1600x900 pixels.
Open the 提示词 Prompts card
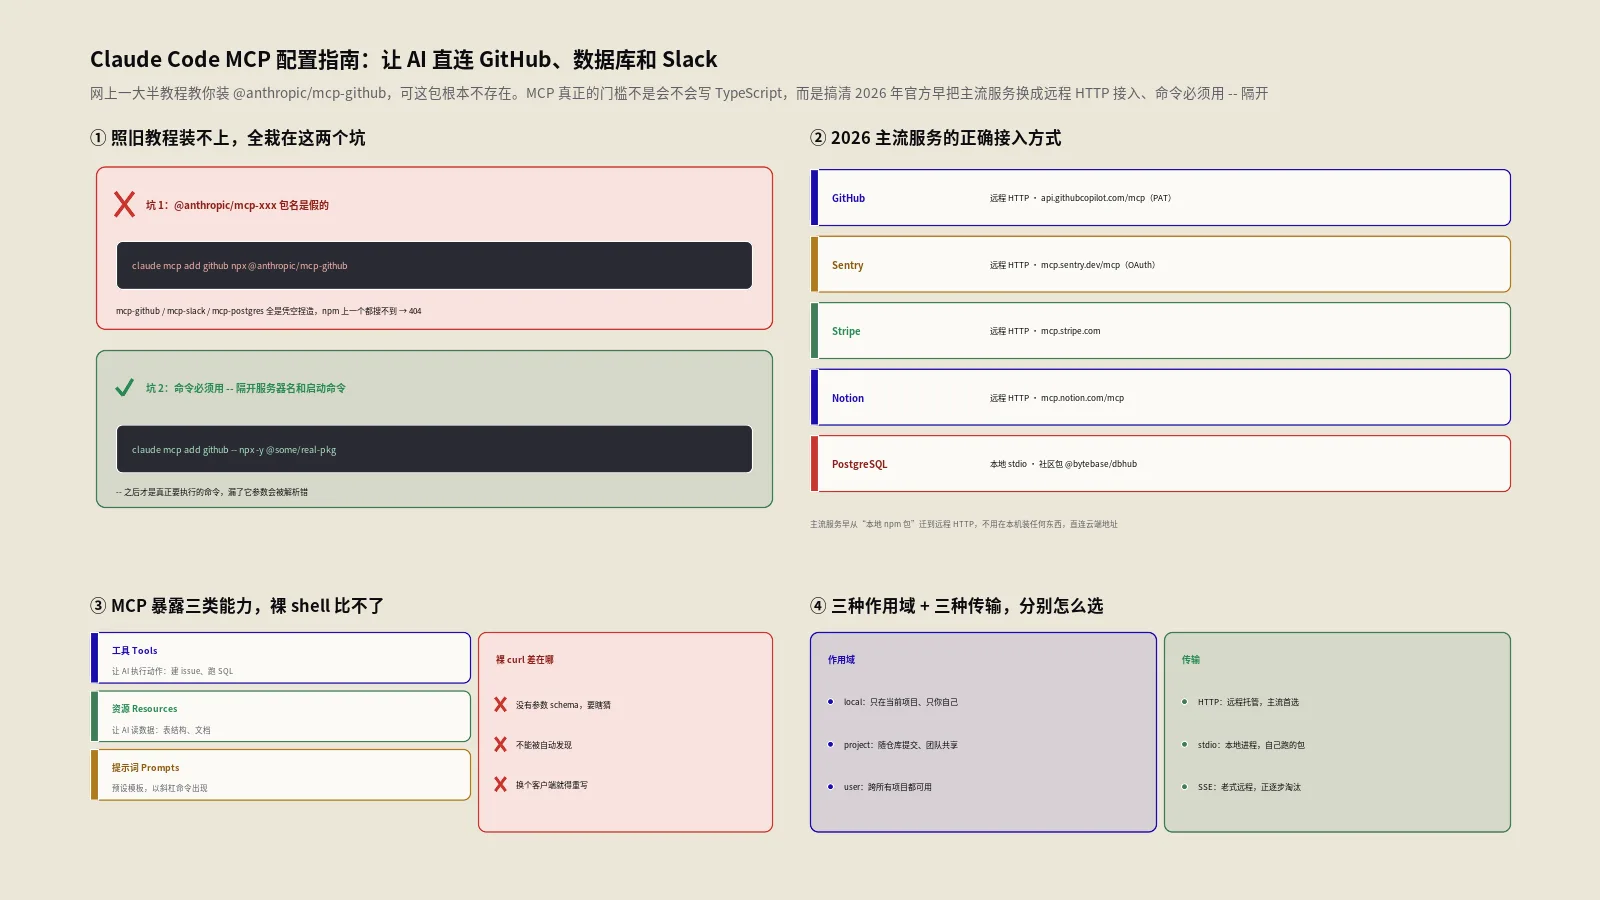click(x=281, y=775)
